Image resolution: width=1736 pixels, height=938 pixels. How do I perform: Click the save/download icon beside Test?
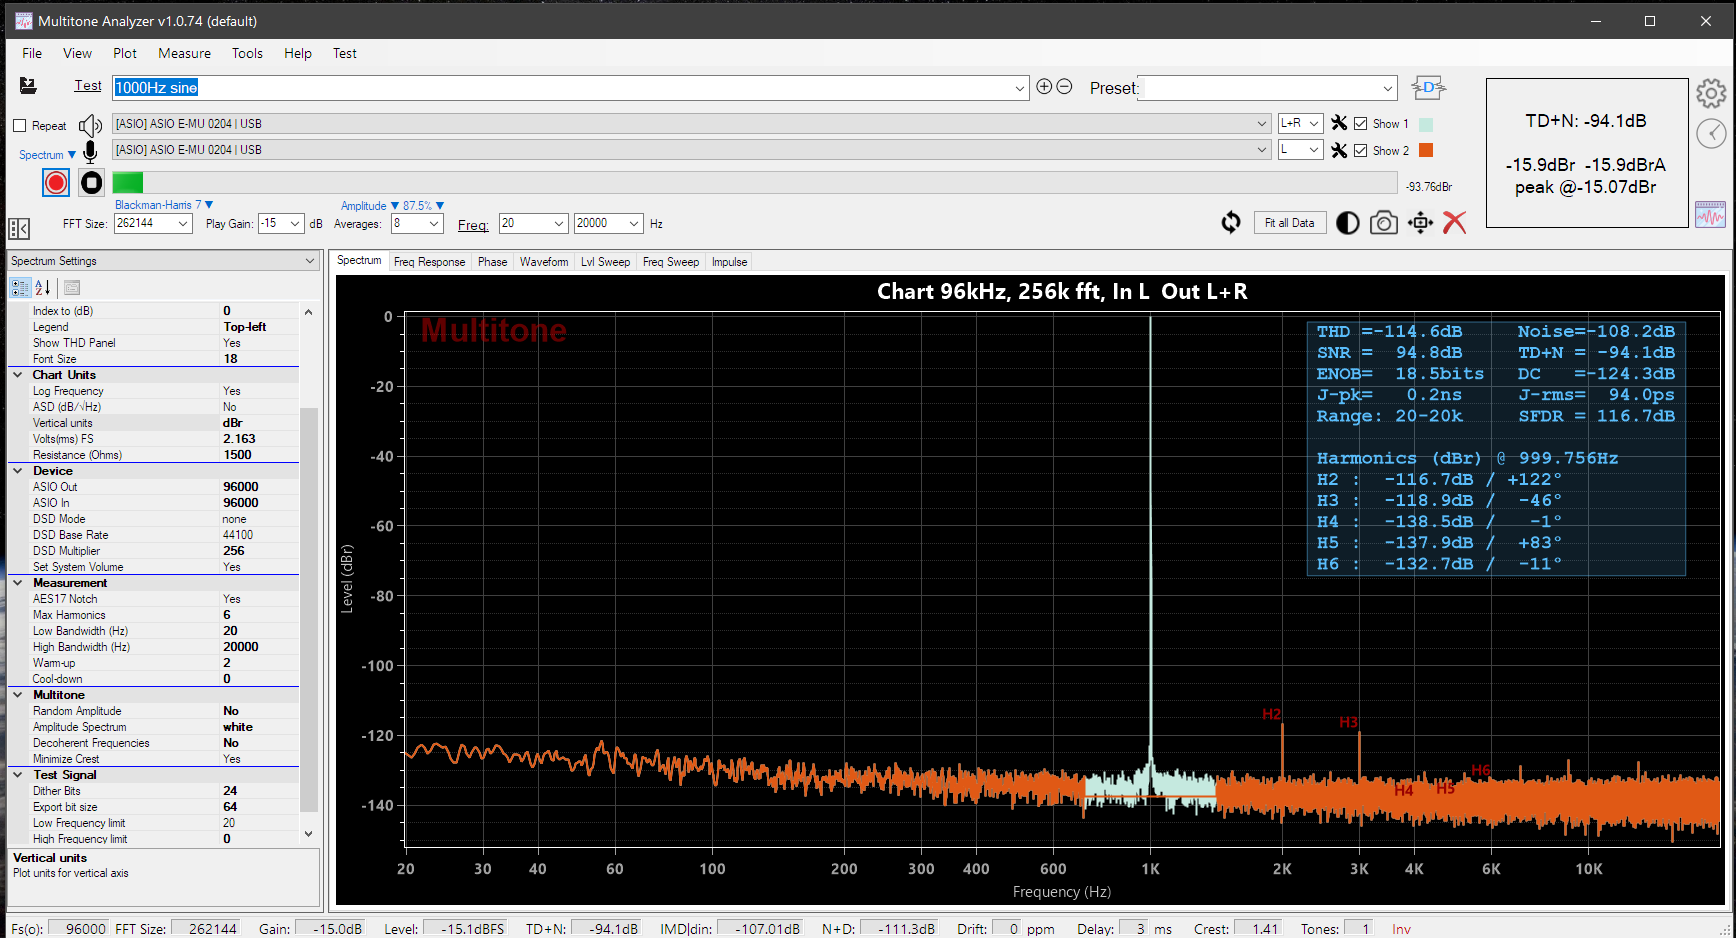click(28, 87)
